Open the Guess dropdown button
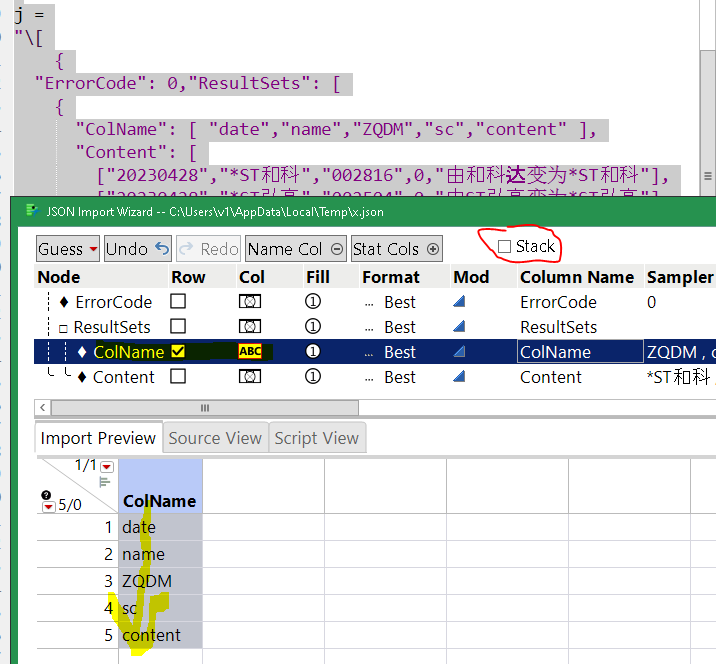The width and height of the screenshot is (716, 664). (68, 249)
